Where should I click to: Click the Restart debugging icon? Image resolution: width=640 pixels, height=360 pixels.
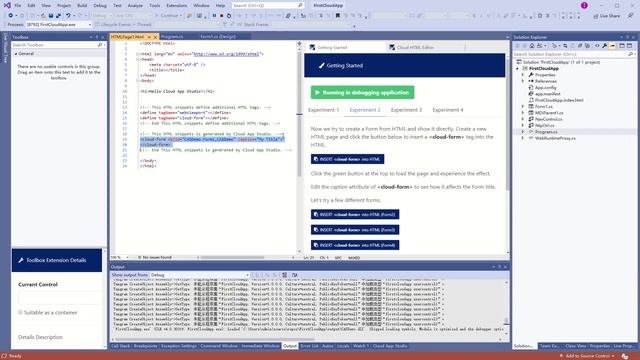[x=229, y=16]
